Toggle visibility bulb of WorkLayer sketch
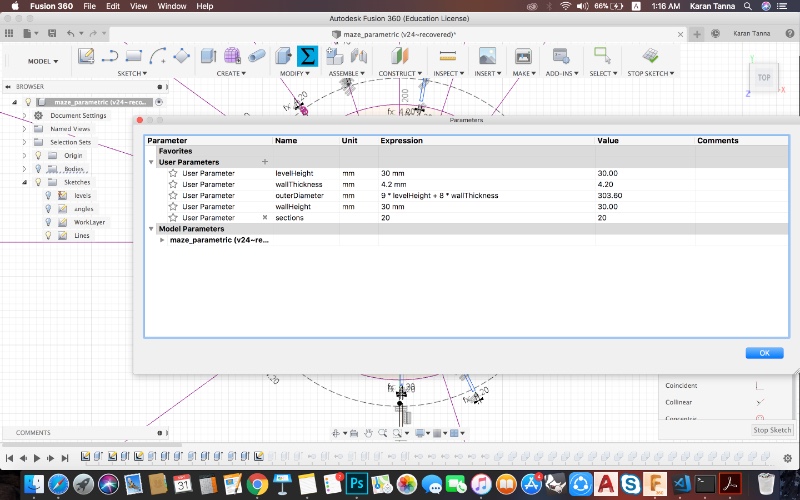The width and height of the screenshot is (800, 500). tap(48, 222)
